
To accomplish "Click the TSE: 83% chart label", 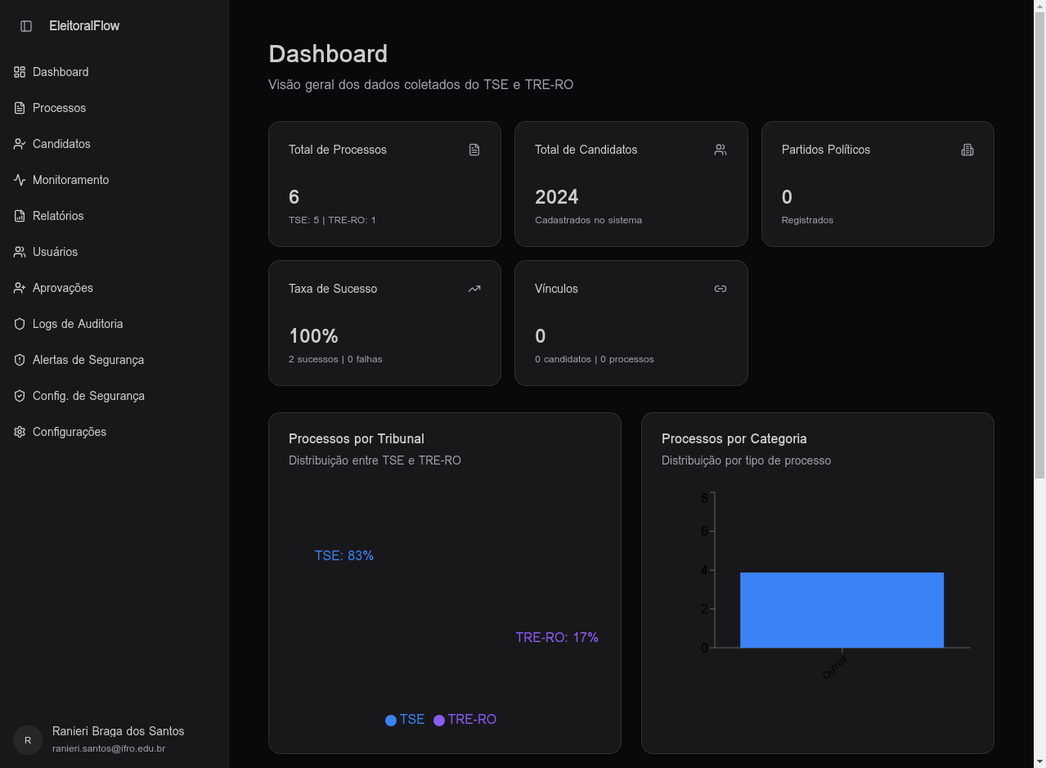I will [344, 554].
